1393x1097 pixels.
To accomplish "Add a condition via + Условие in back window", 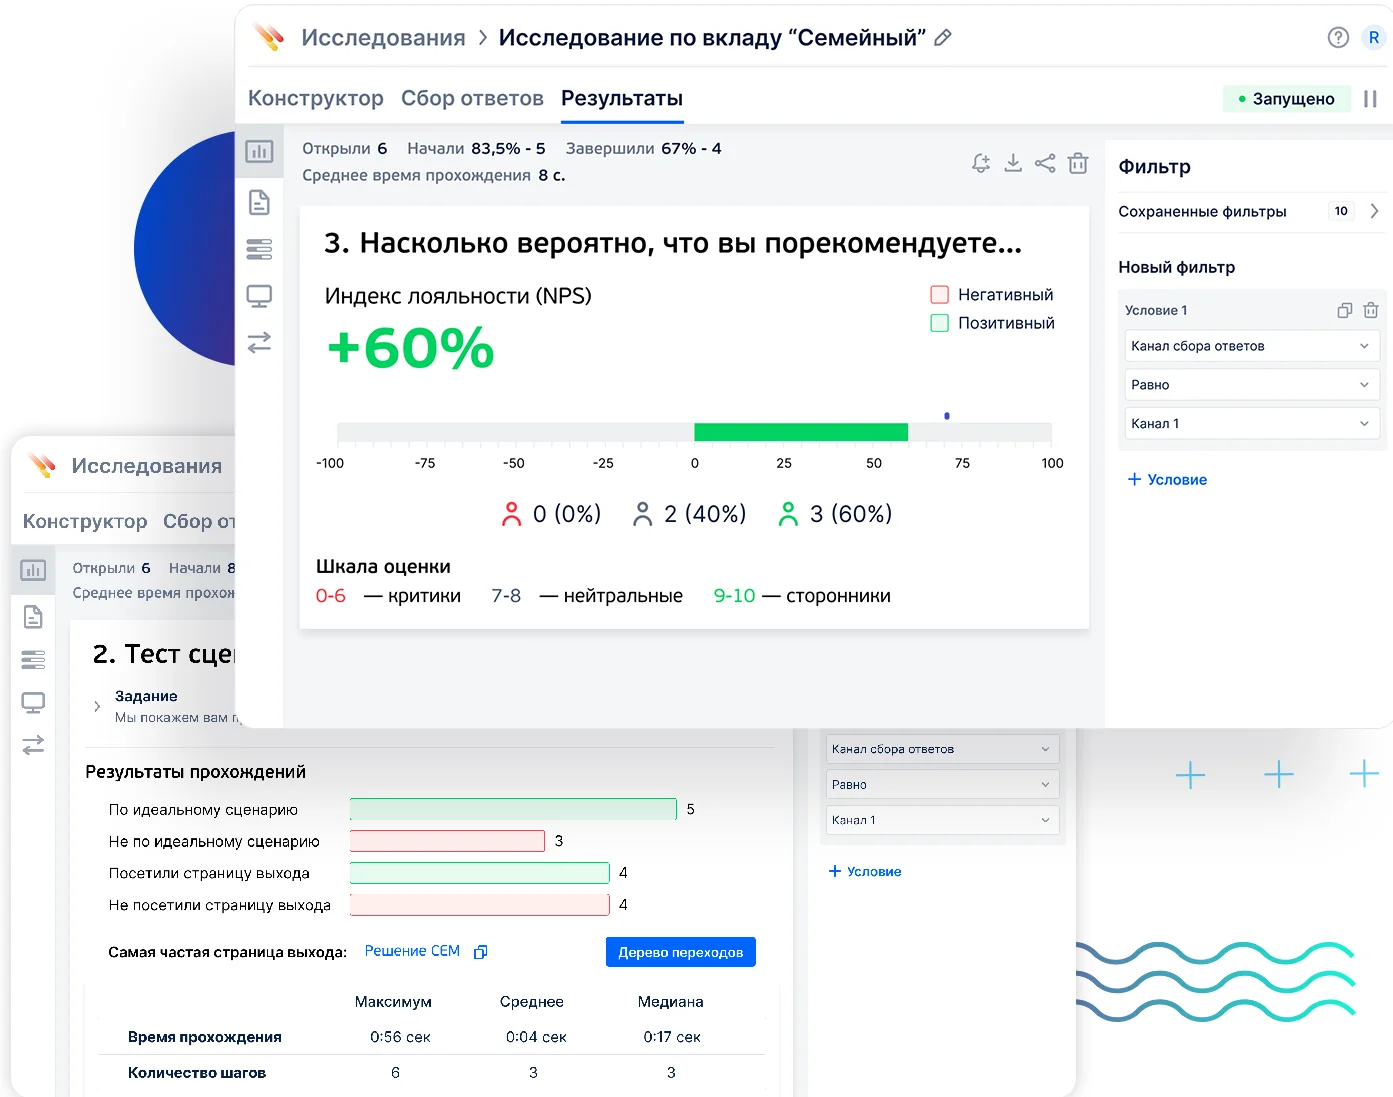I will tap(865, 871).
